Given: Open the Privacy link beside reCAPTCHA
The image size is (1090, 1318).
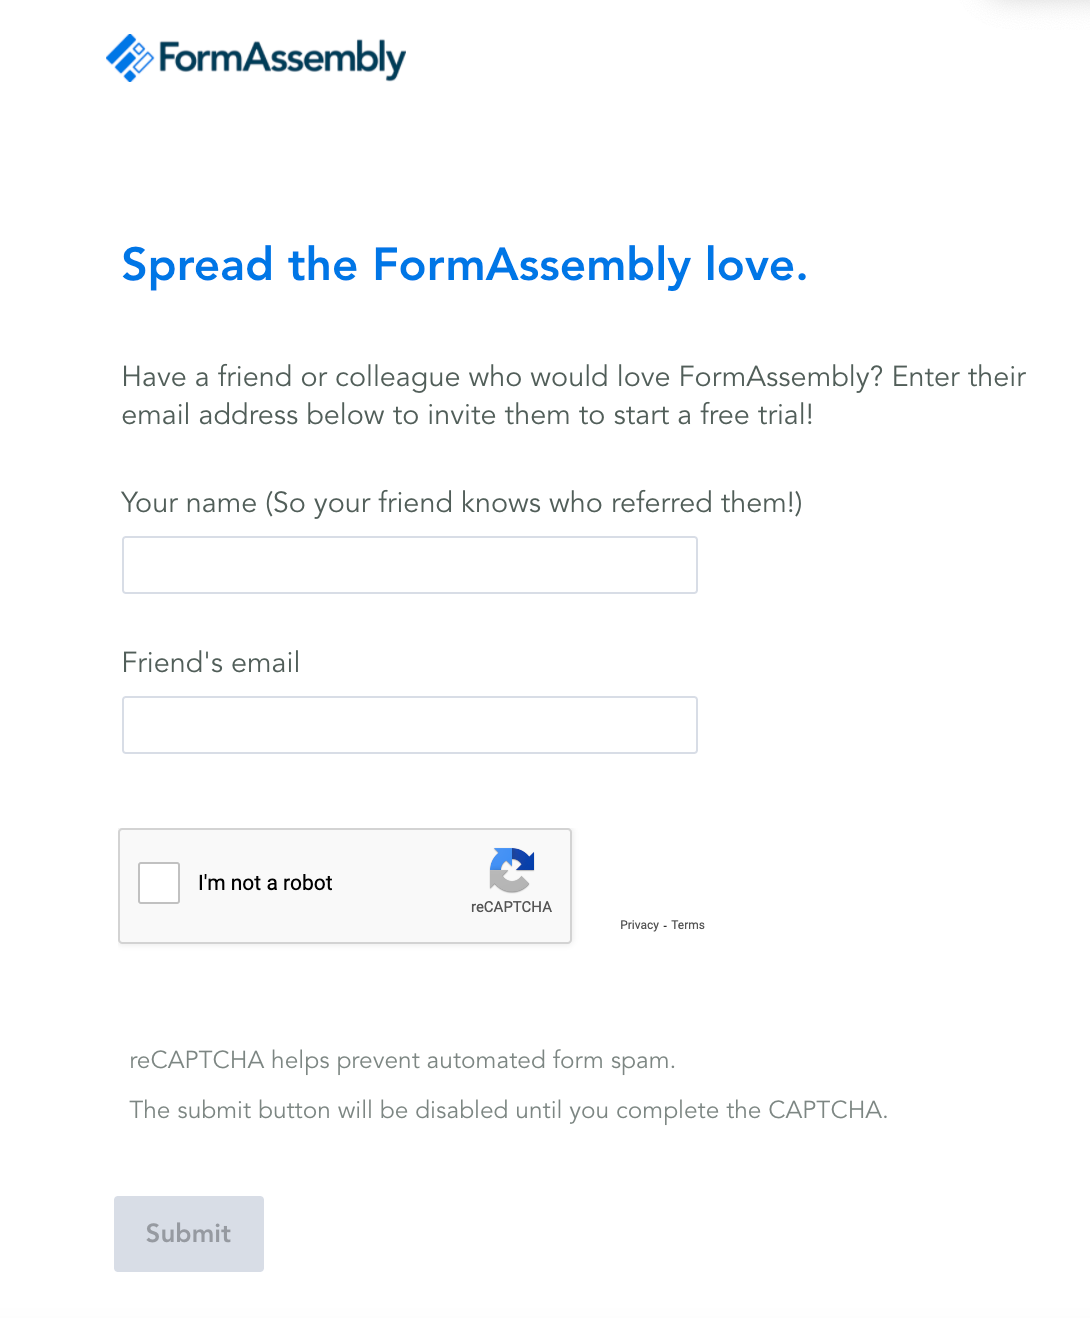Looking at the screenshot, I should point(639,925).
